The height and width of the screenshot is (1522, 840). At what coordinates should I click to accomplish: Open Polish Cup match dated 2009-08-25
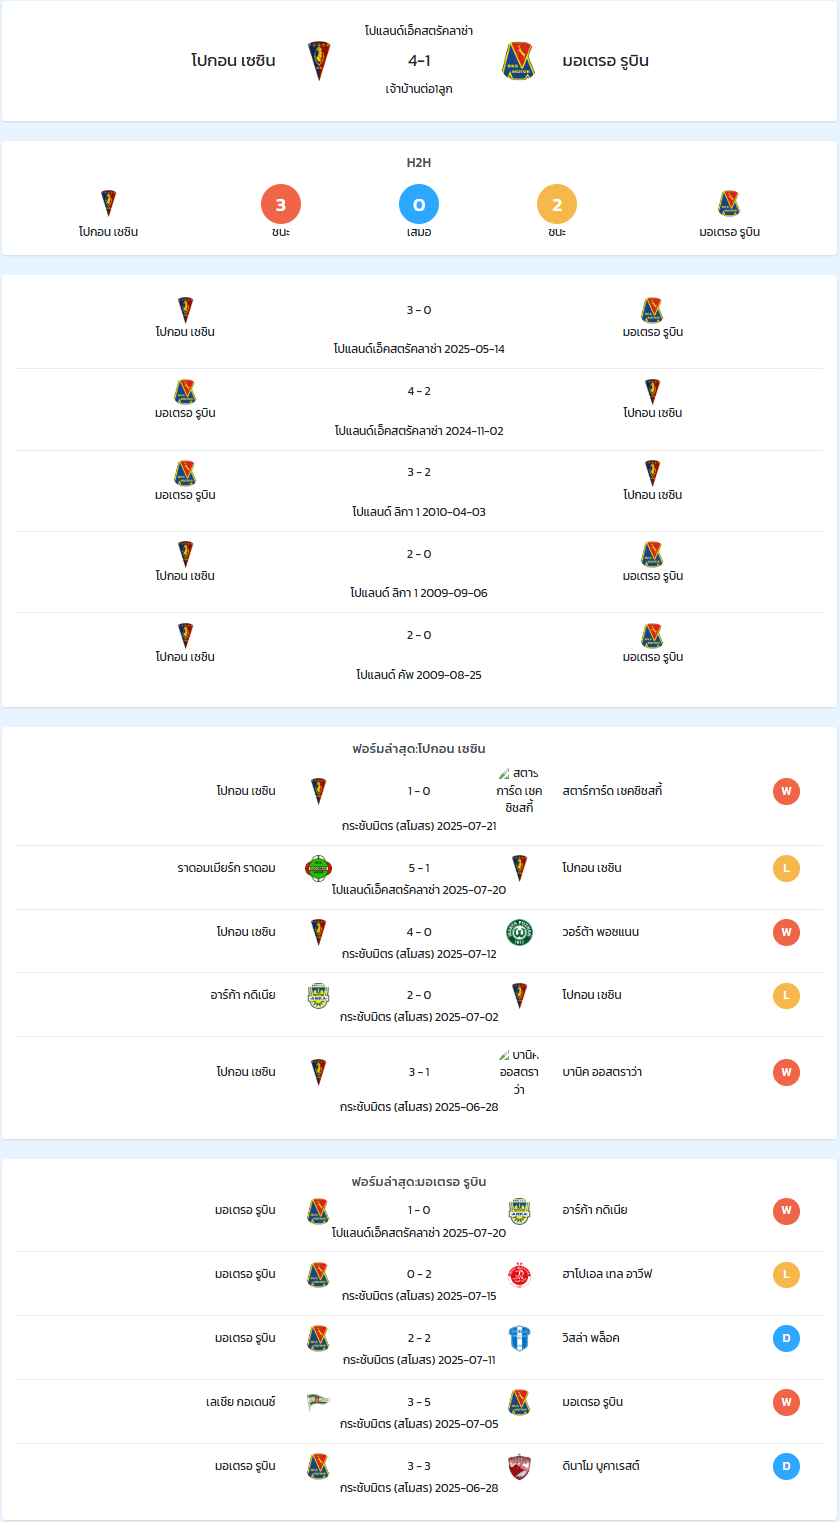(419, 654)
